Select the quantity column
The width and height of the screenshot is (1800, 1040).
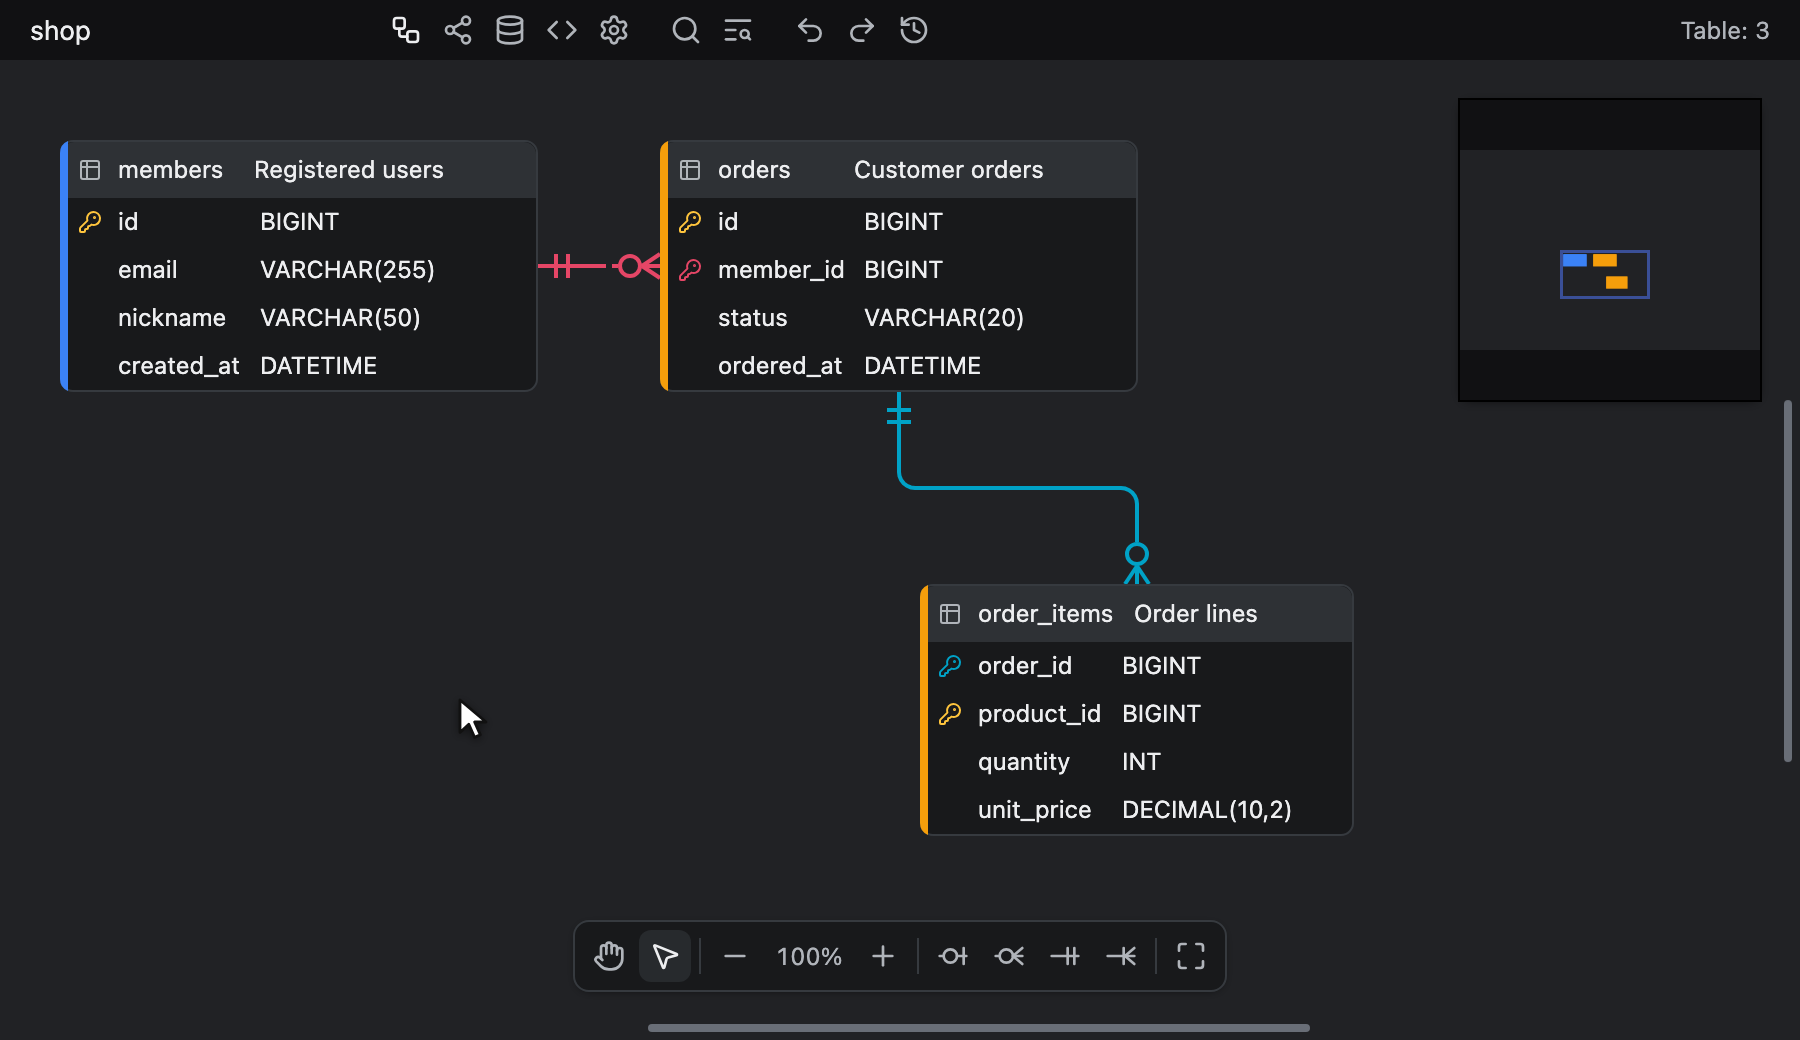point(1140,762)
